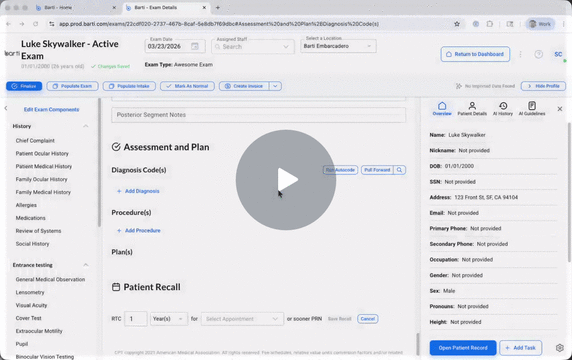The image size is (572, 360).
Task: Go to Lensometry section
Action: (x=30, y=293)
